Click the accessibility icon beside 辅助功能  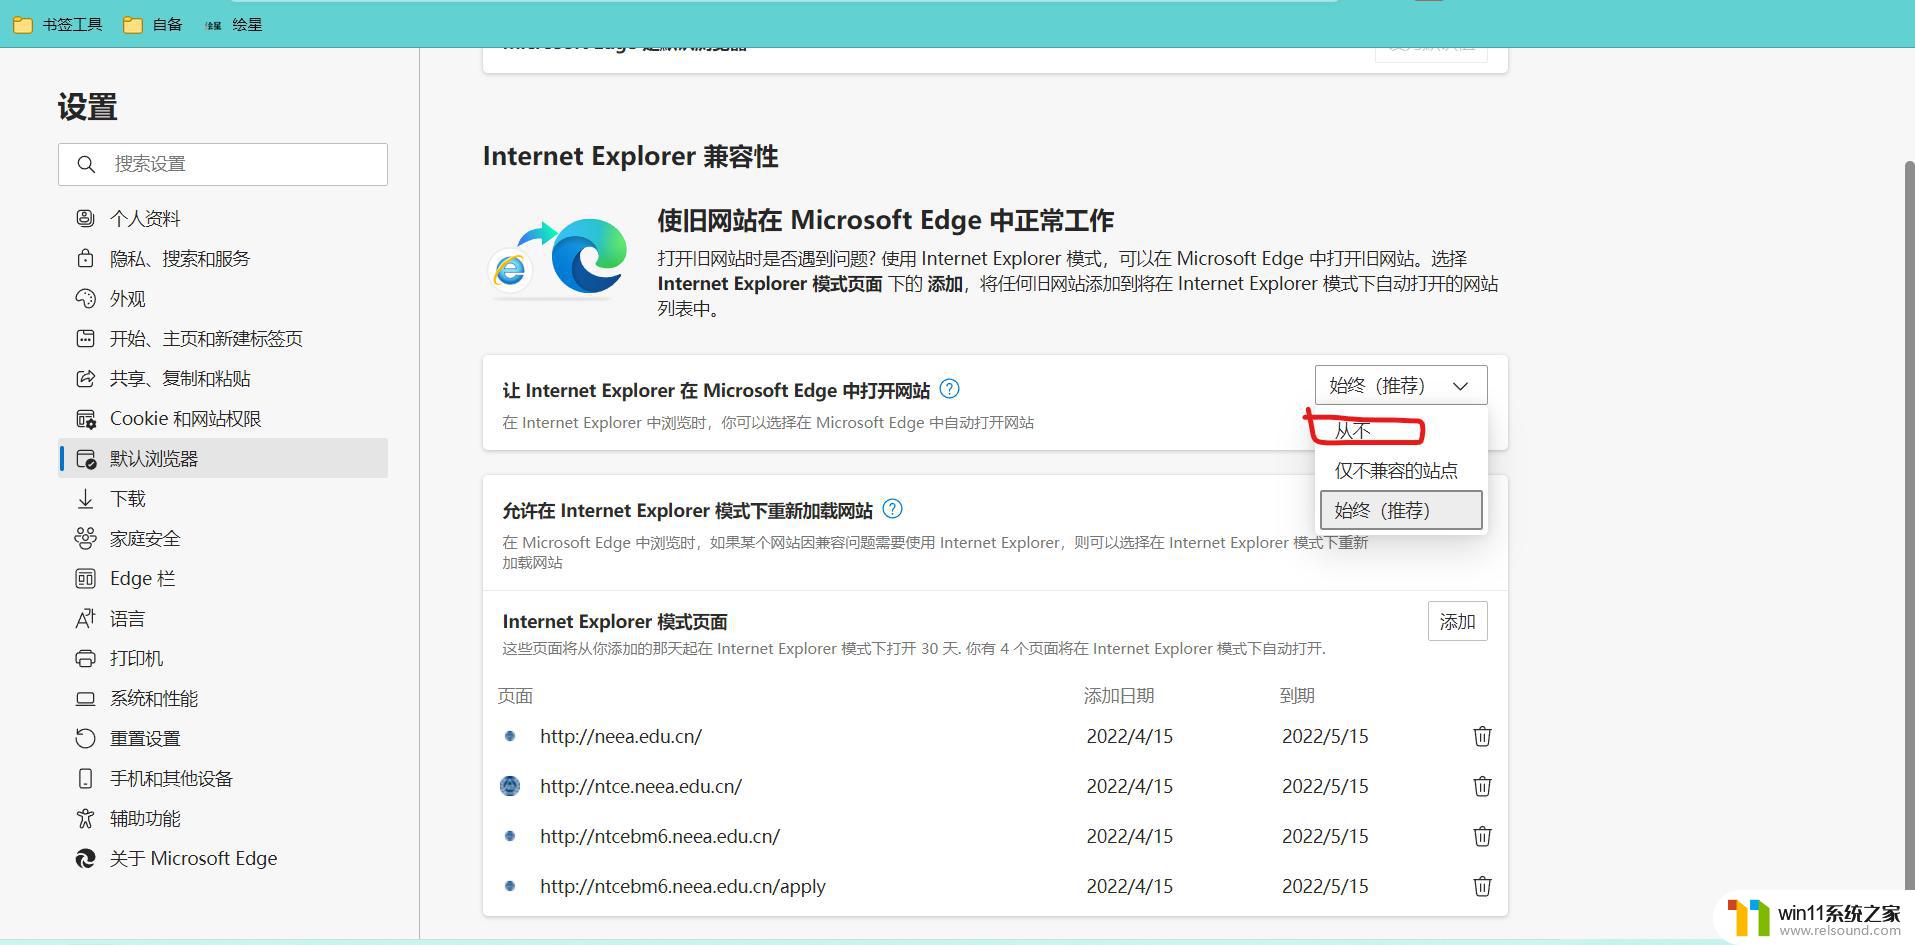click(x=86, y=818)
